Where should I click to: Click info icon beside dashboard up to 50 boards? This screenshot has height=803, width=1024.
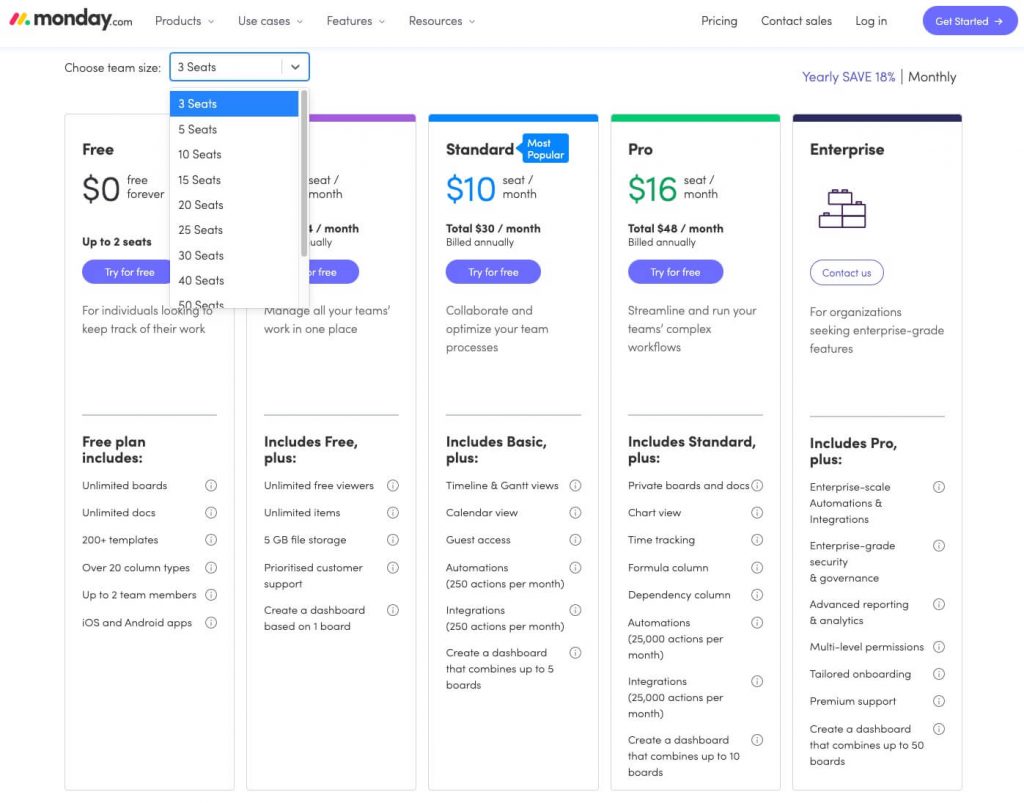coord(938,729)
